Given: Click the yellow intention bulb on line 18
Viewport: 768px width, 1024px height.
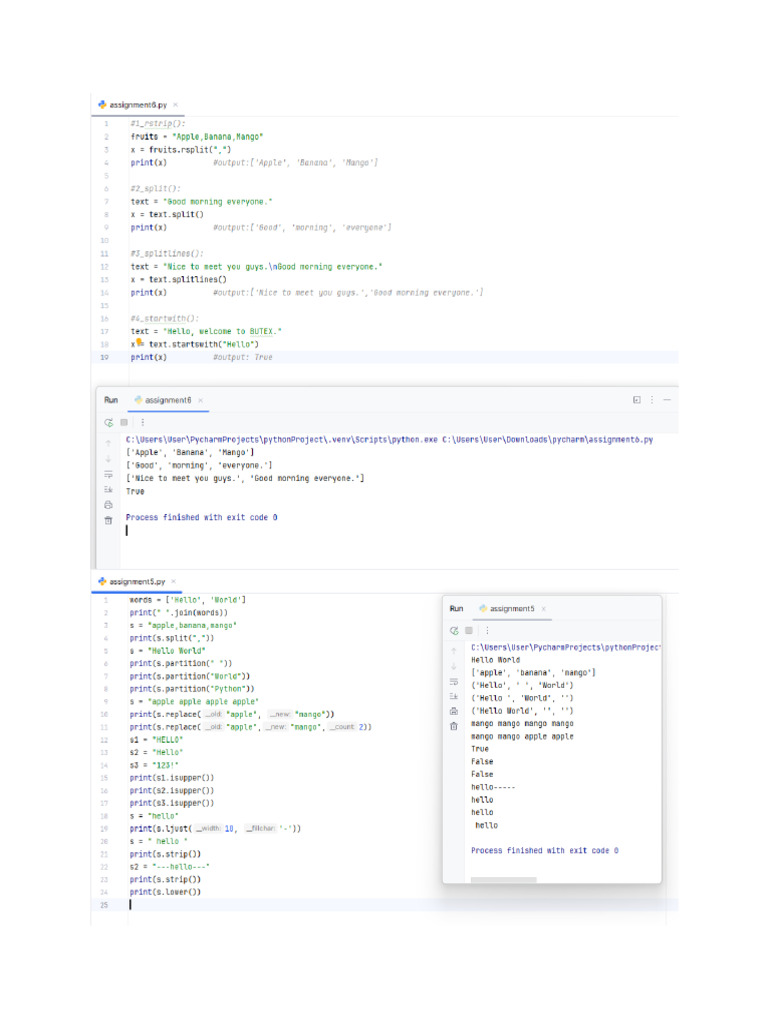Looking at the screenshot, I should 140,343.
